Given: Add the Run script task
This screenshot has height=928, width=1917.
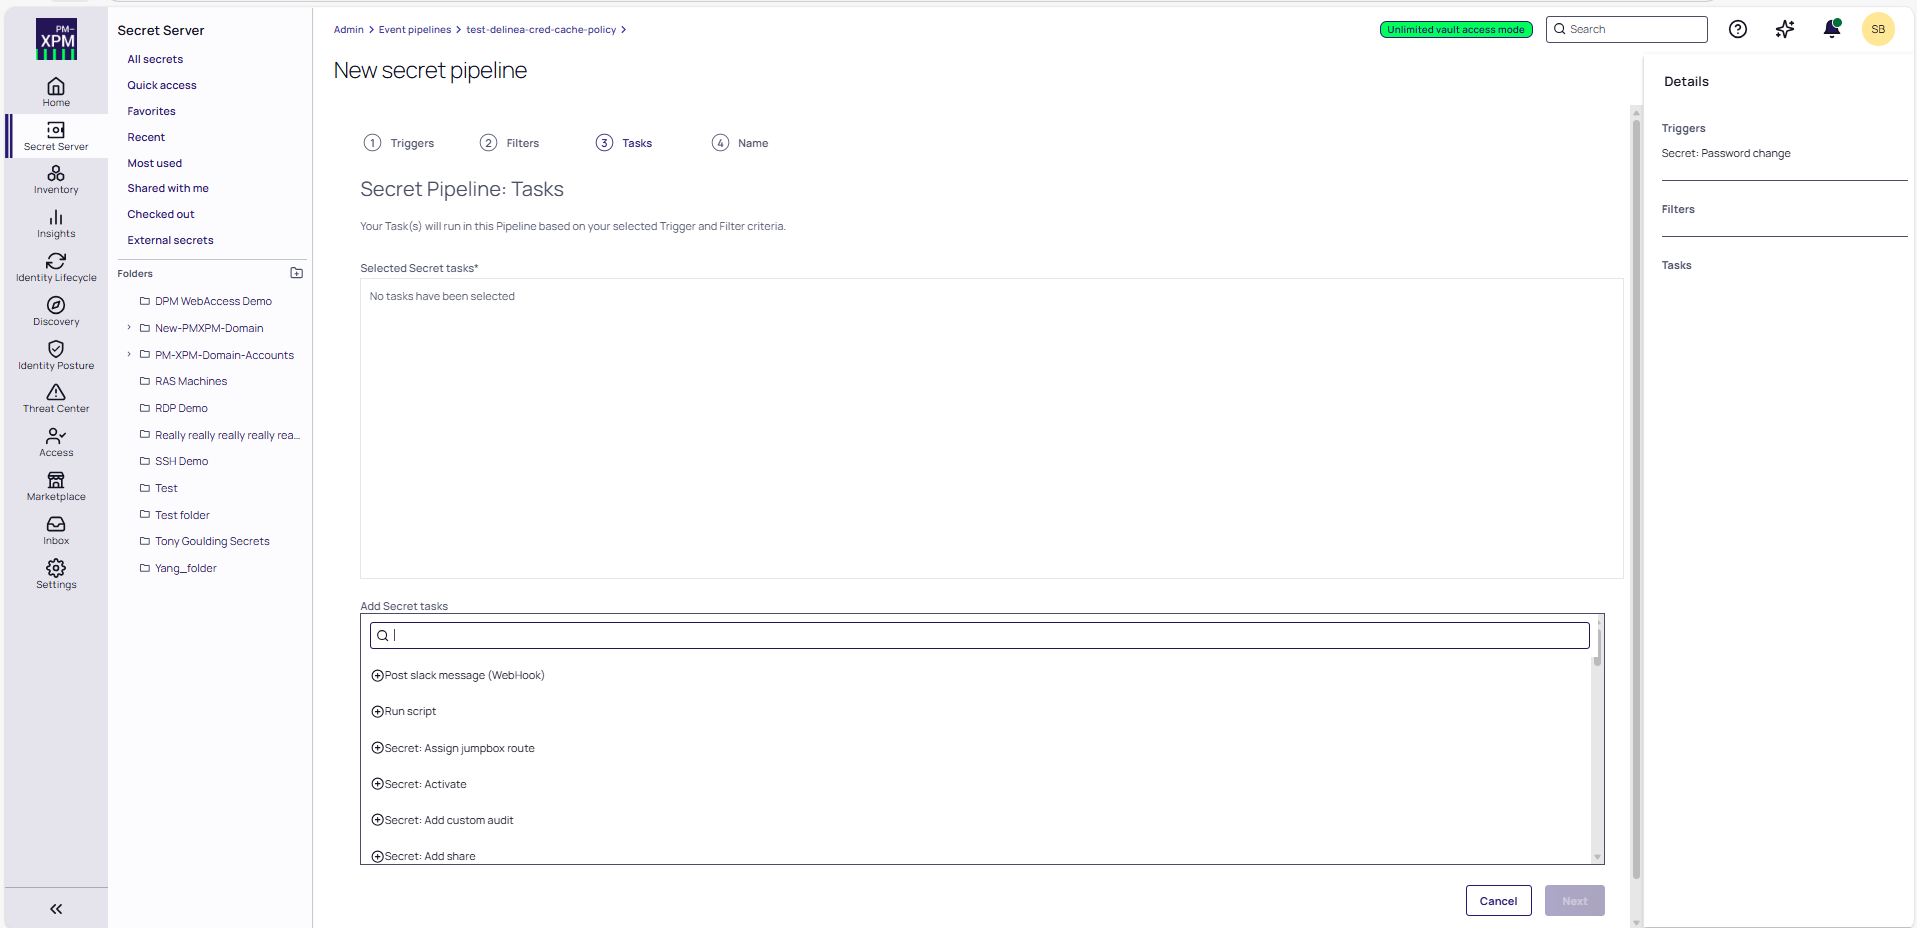Looking at the screenshot, I should click(x=378, y=712).
